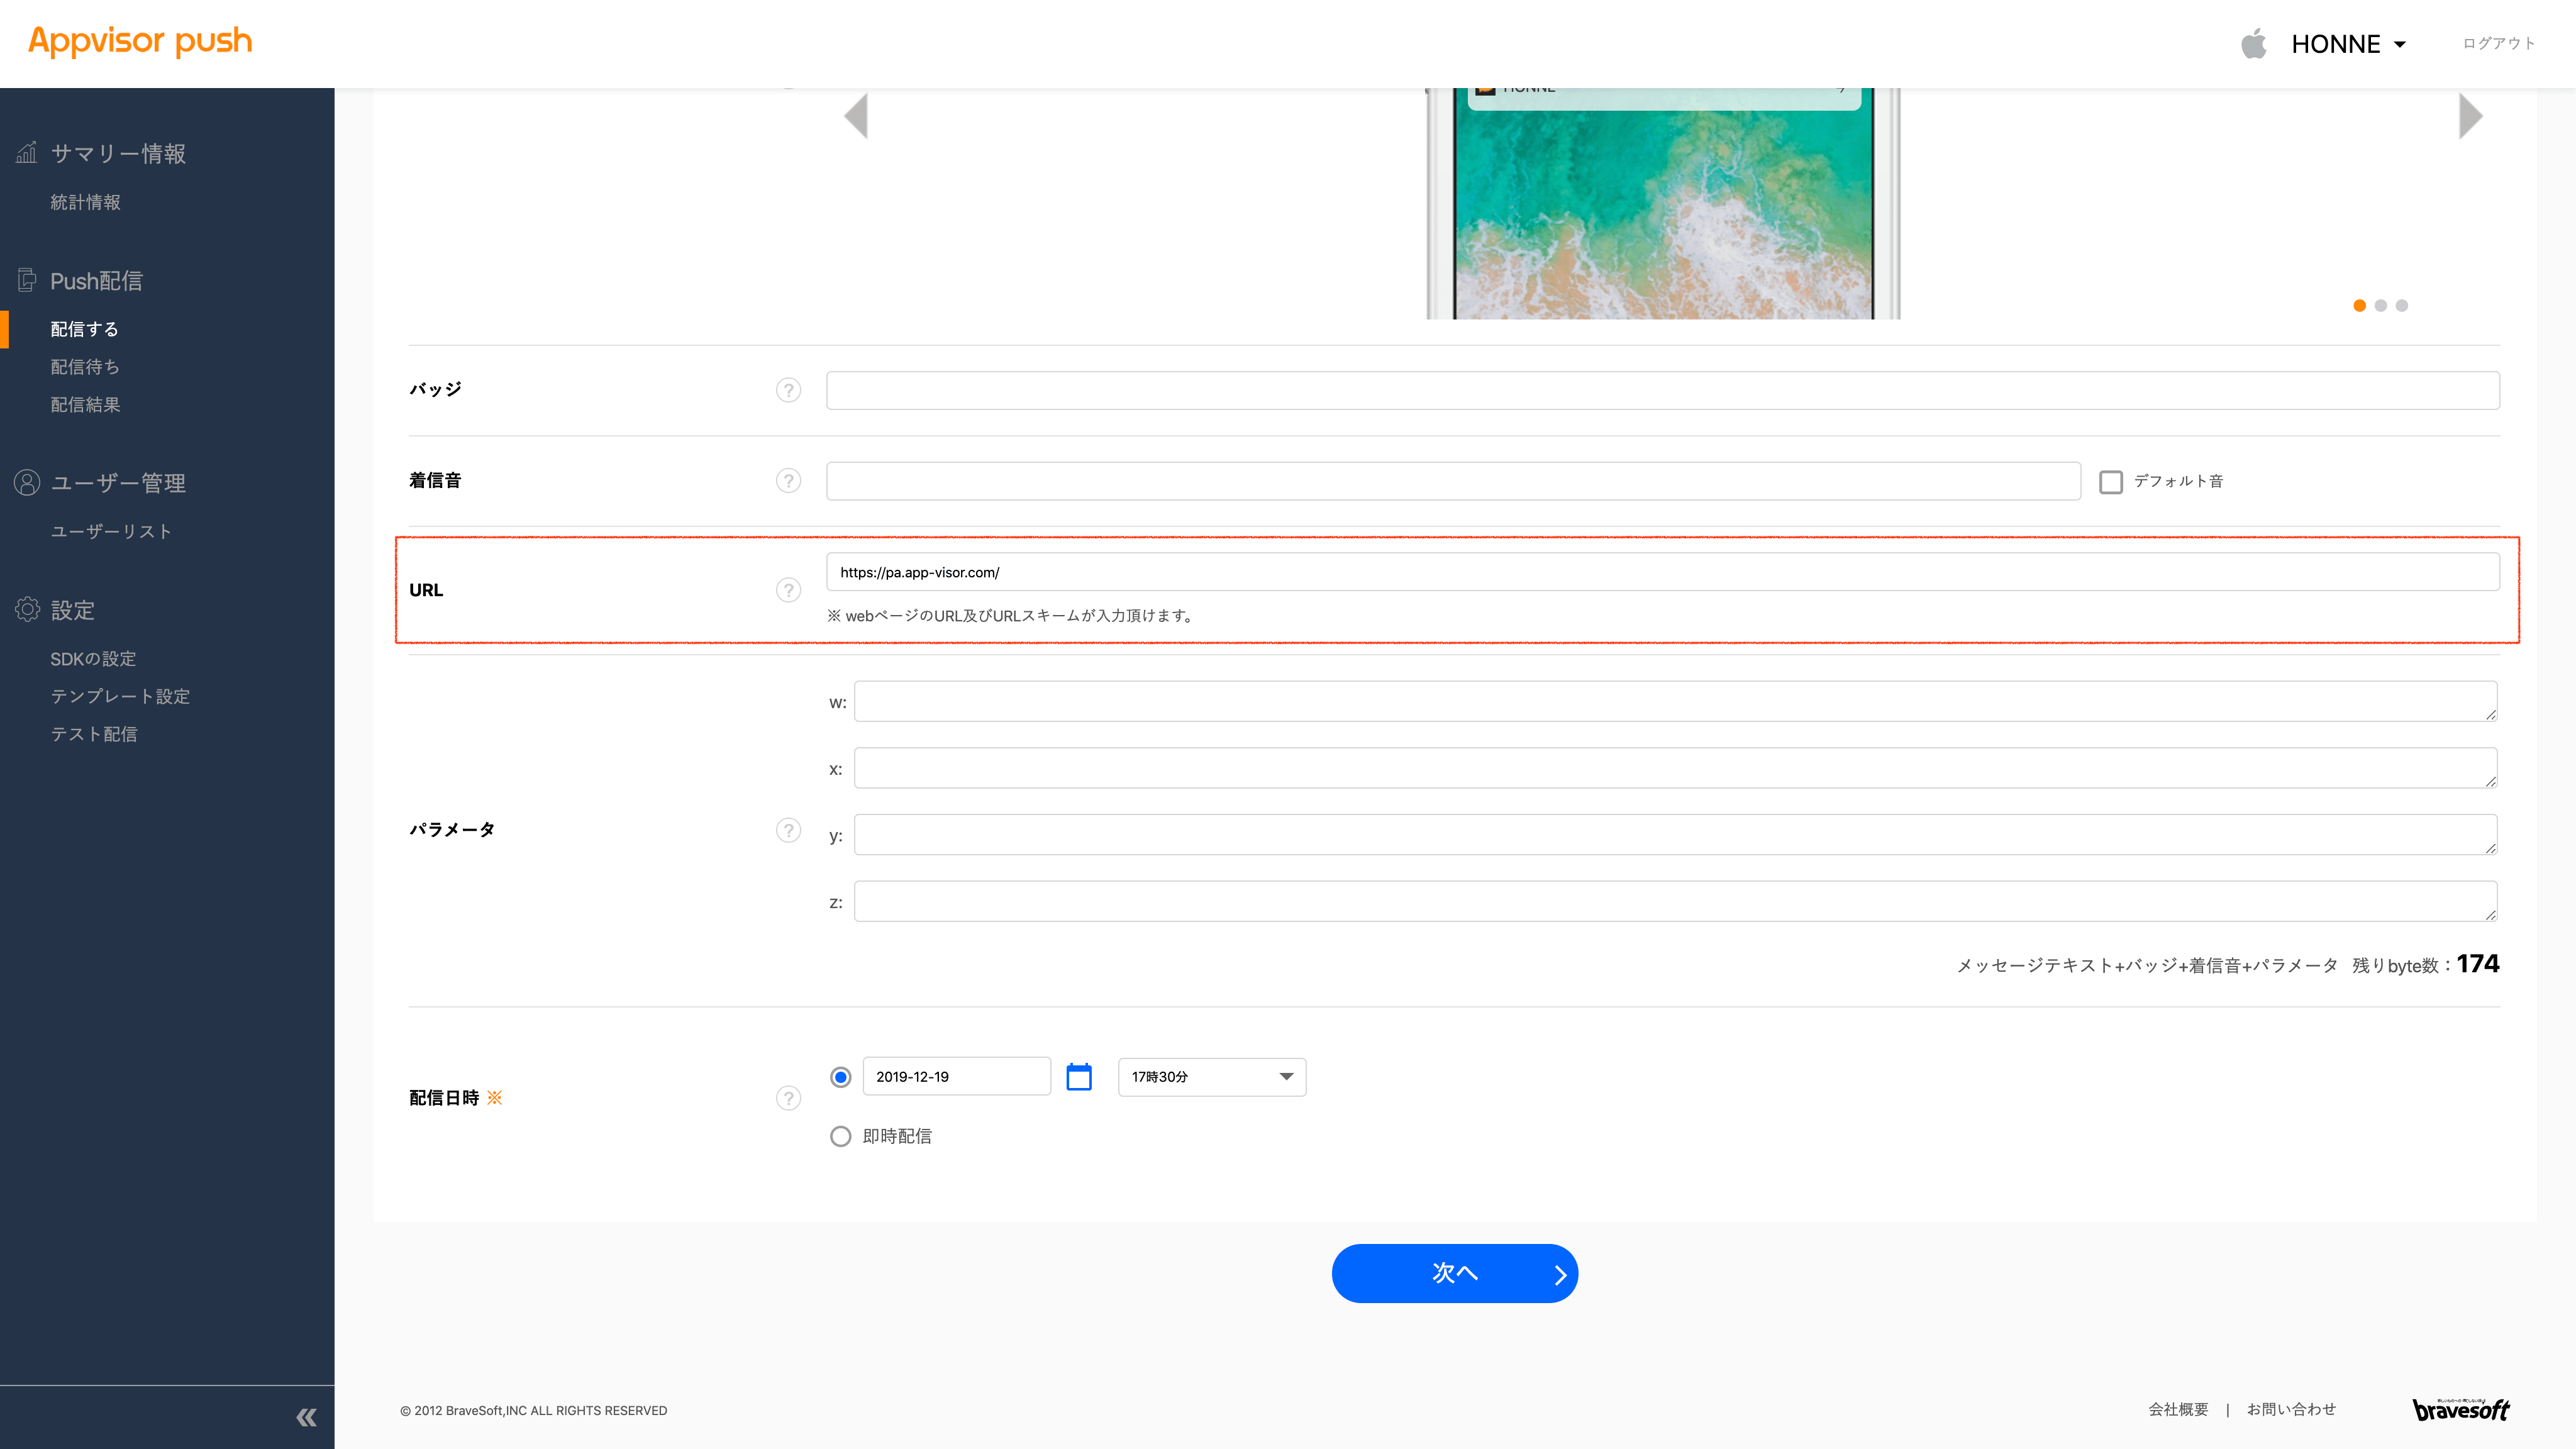This screenshot has width=2576, height=1449.
Task: Click the phone preview image
Action: (1662, 204)
